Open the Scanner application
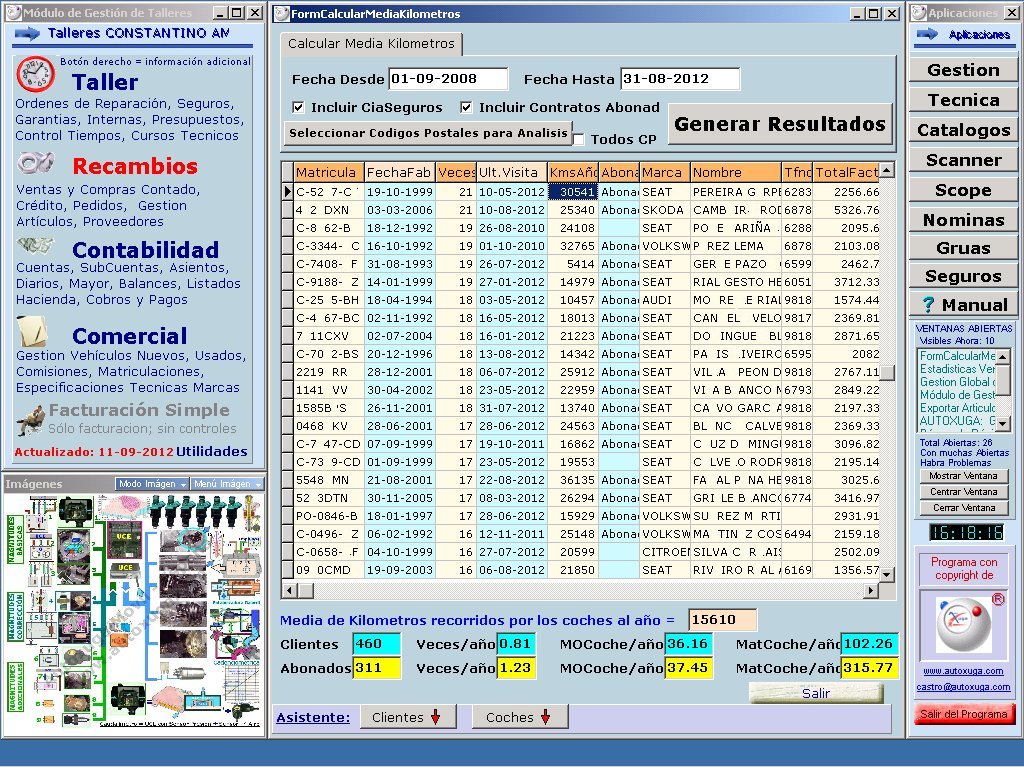Image resolution: width=1024 pixels, height=768 pixels. (x=963, y=160)
